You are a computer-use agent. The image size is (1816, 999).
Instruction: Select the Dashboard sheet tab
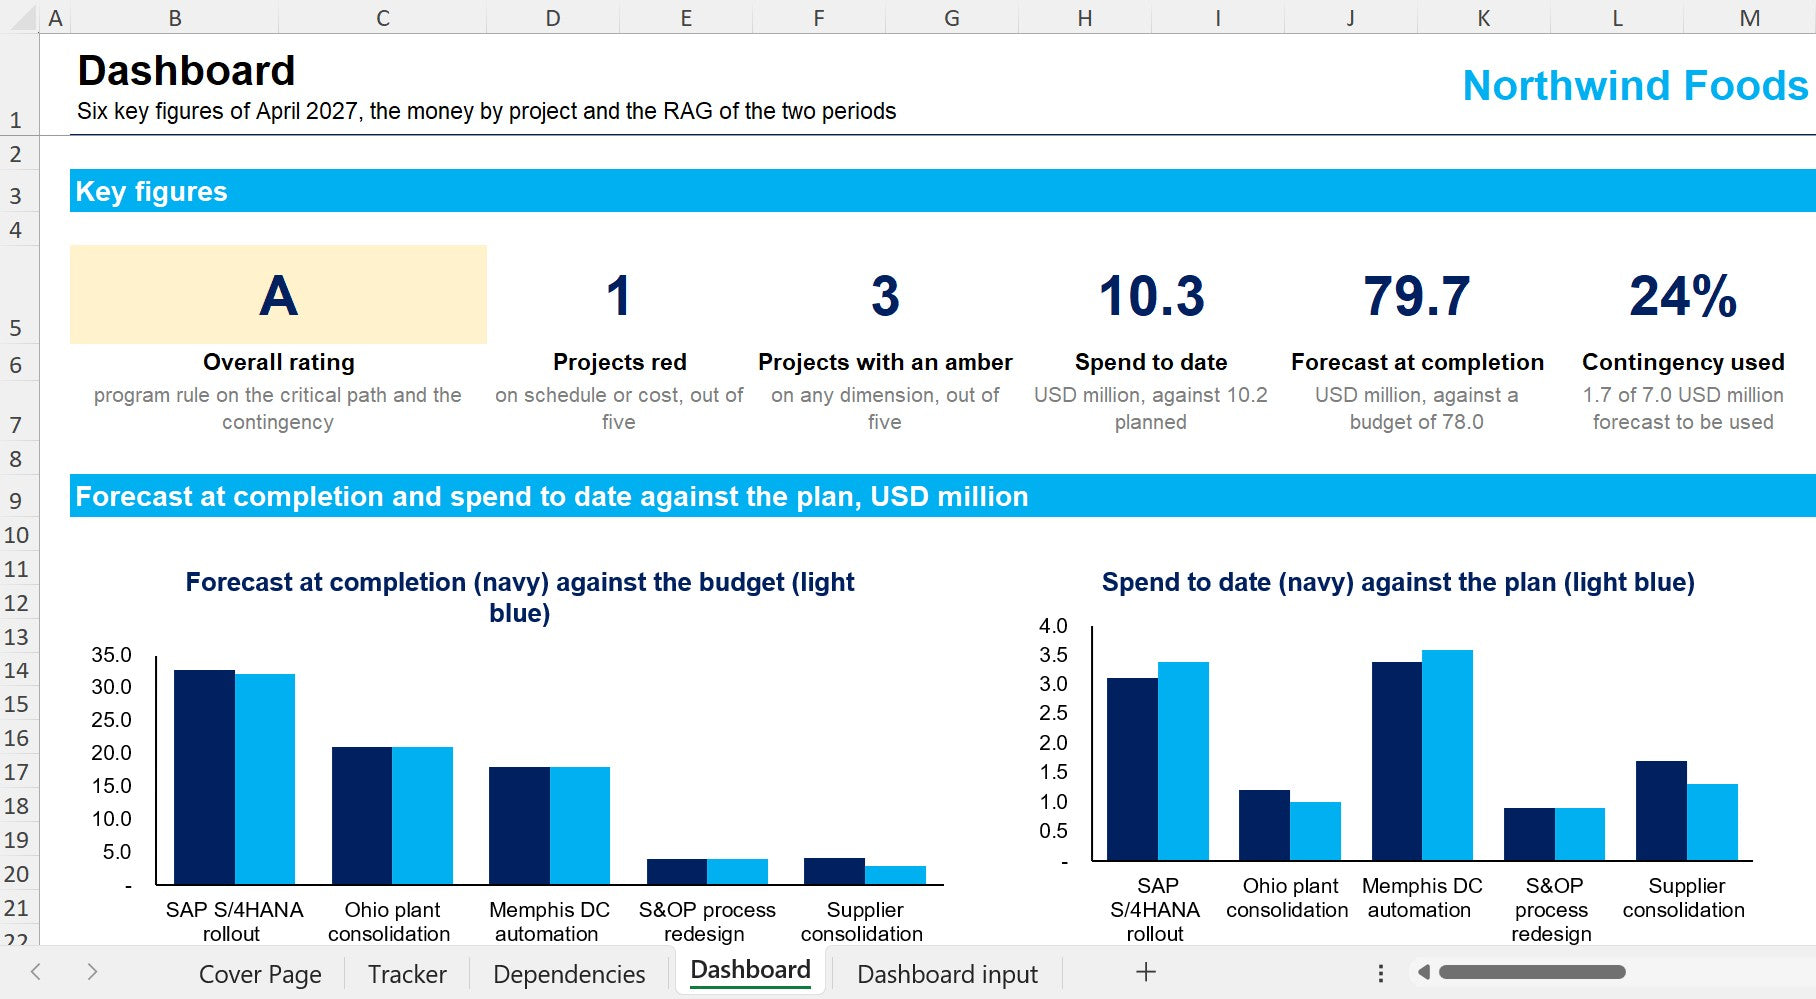coord(750,970)
